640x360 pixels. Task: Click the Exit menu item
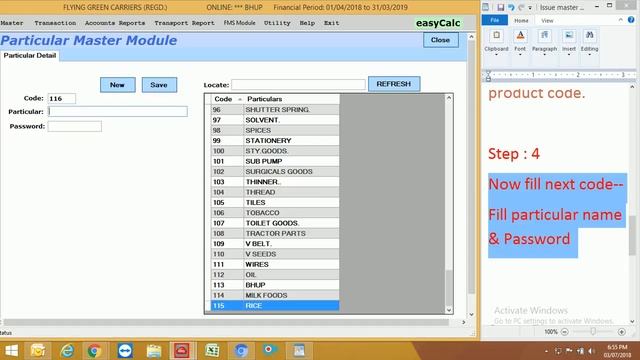[x=331, y=23]
